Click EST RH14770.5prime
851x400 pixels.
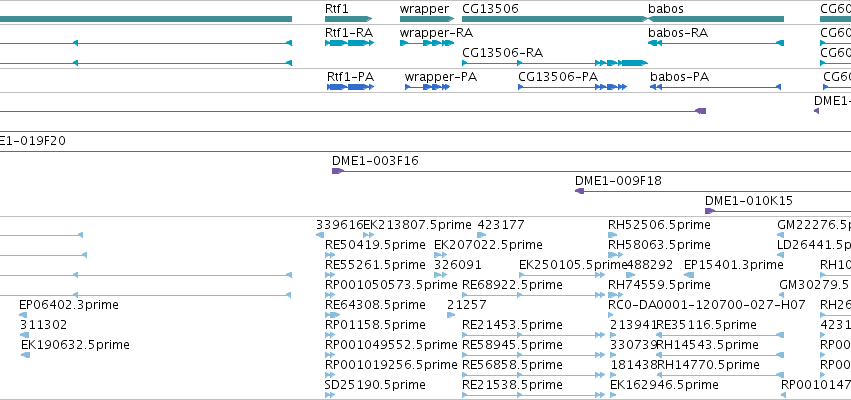[708, 365]
